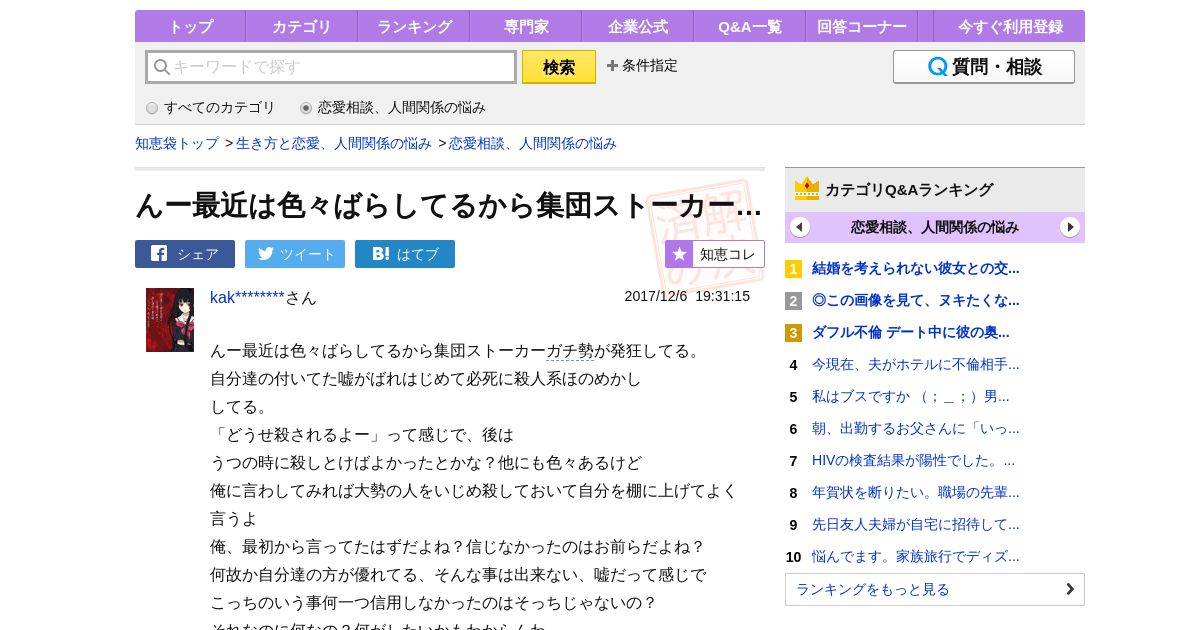Screen dimensions: 1200x630
Task: Share on Facebook with シェア button
Action: (x=185, y=254)
